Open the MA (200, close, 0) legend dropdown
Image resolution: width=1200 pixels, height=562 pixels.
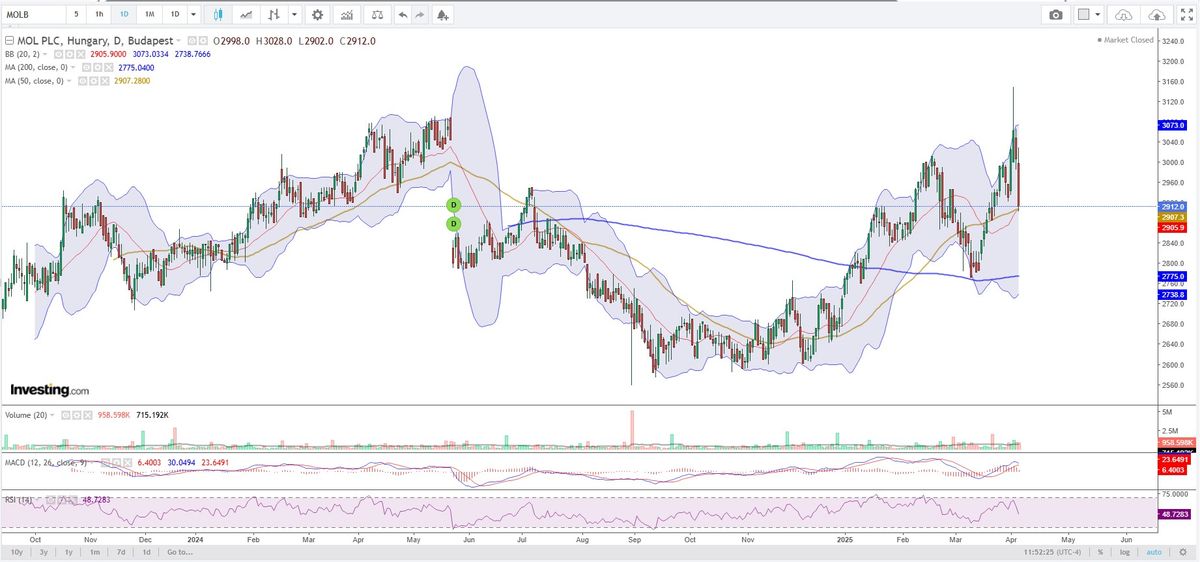[x=73, y=67]
